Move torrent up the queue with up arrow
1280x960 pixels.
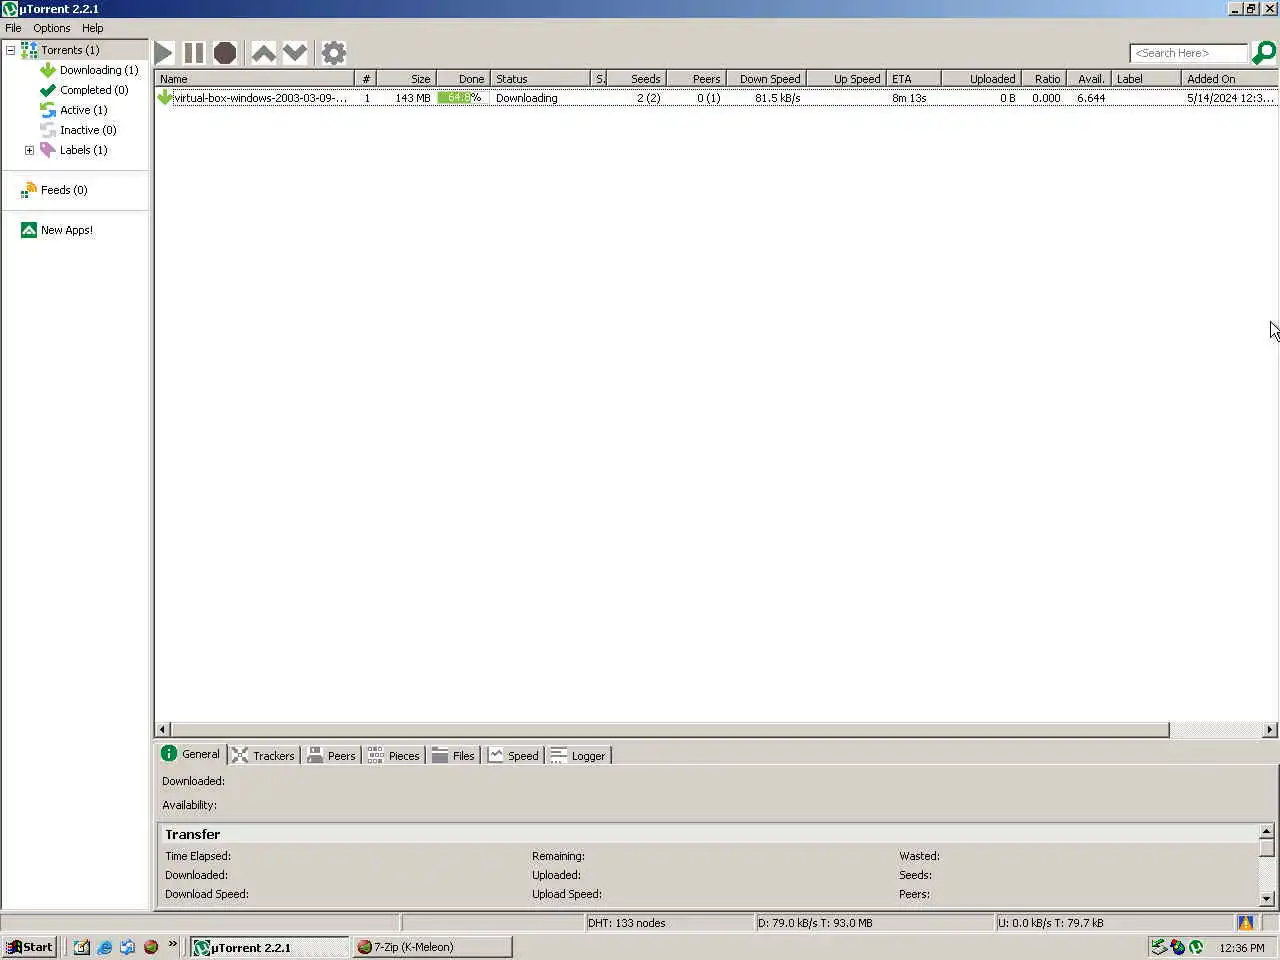click(263, 53)
